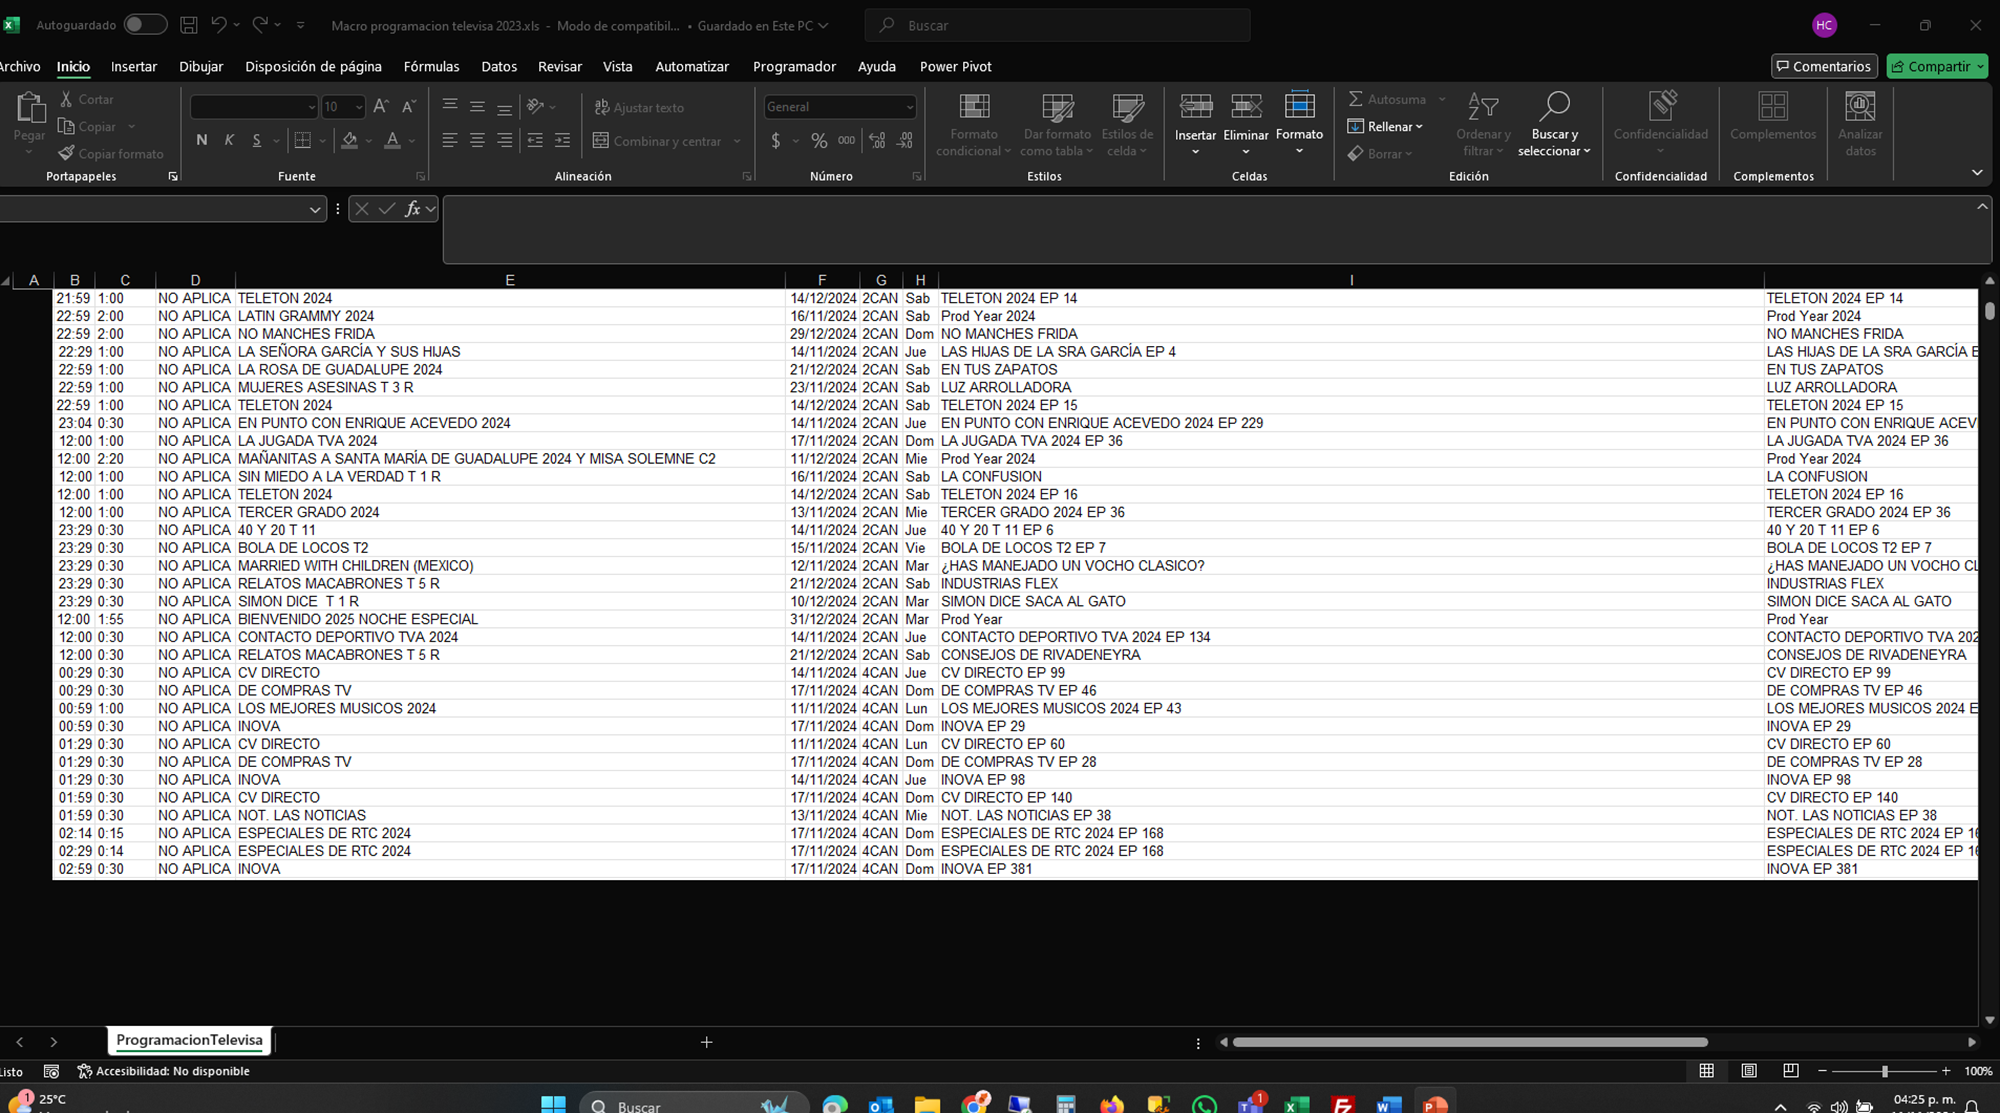Image resolution: width=2000 pixels, height=1113 pixels.
Task: Toggle bold formatting (N)
Action: pyautogui.click(x=202, y=141)
